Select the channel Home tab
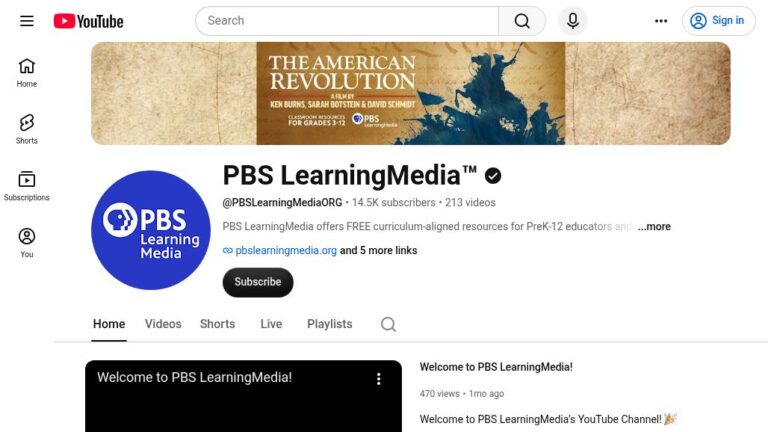 pyautogui.click(x=109, y=324)
